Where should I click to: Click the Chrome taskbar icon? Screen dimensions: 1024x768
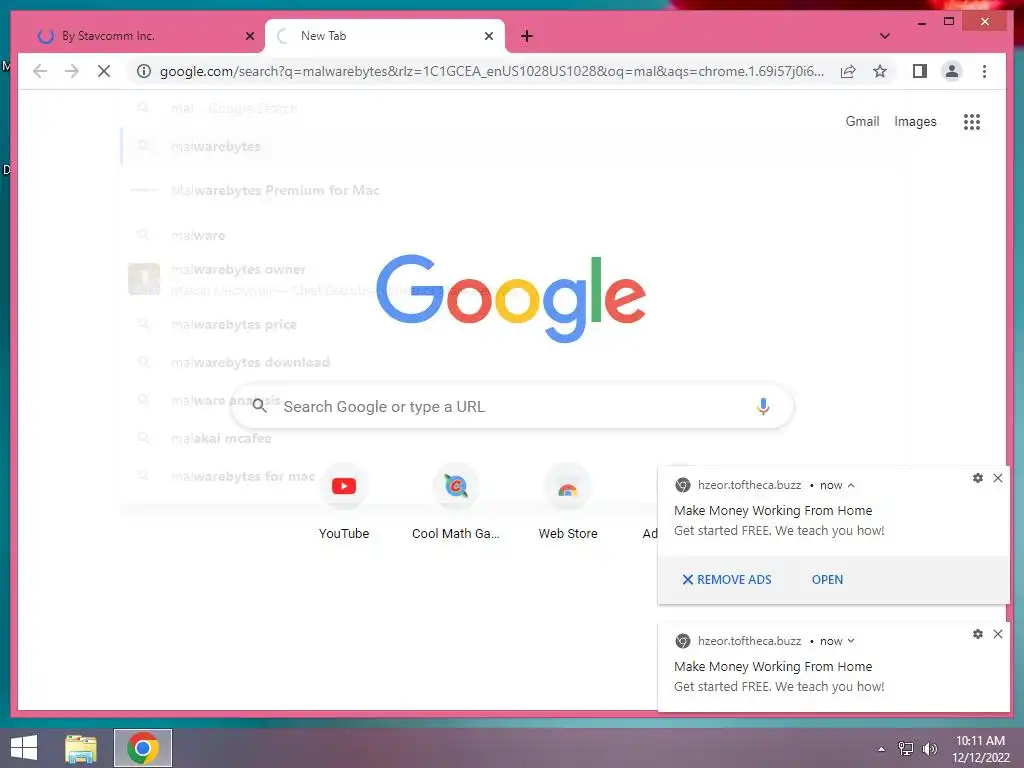(143, 748)
